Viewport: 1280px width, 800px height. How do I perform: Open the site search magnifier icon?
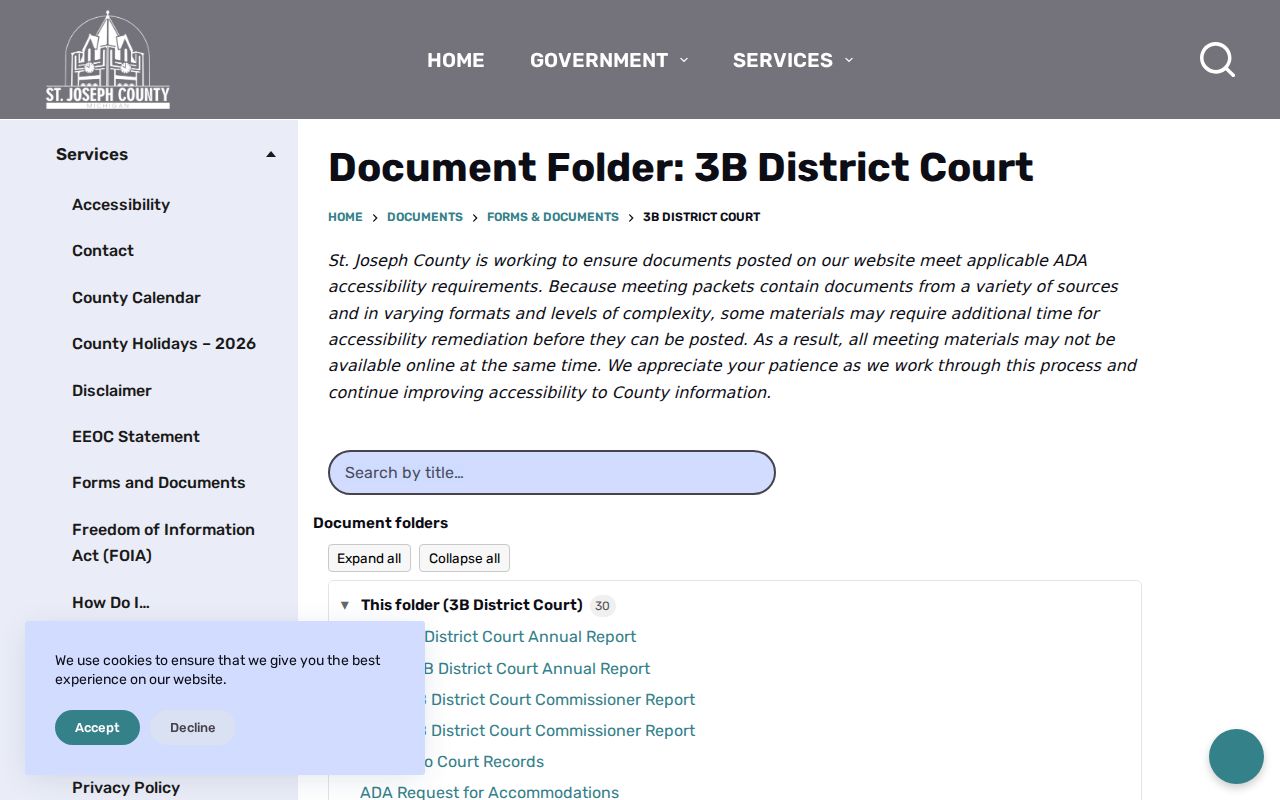[x=1217, y=60]
